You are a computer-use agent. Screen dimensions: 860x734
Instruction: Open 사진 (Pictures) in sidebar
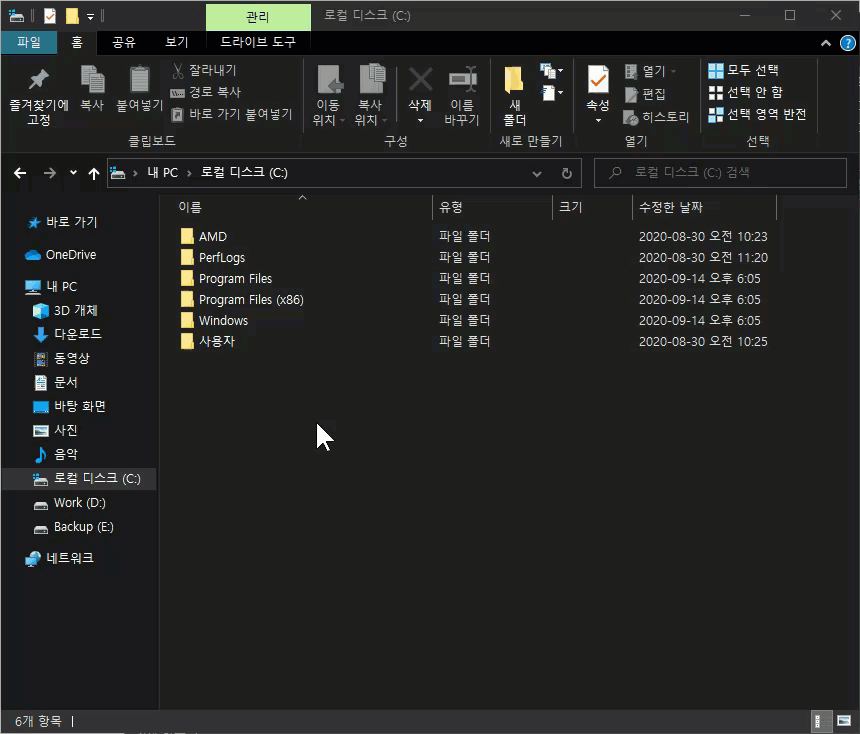[55, 430]
